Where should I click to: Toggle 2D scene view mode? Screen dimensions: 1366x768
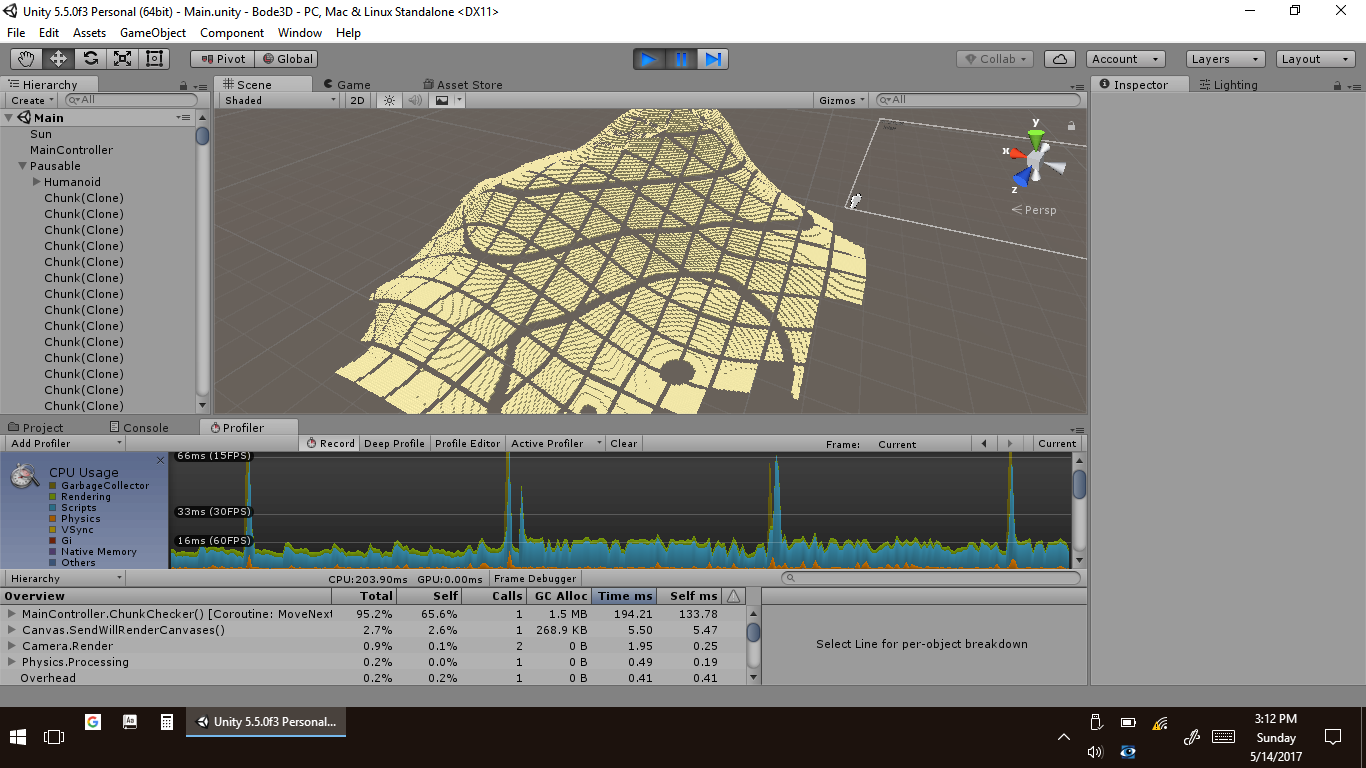click(357, 100)
